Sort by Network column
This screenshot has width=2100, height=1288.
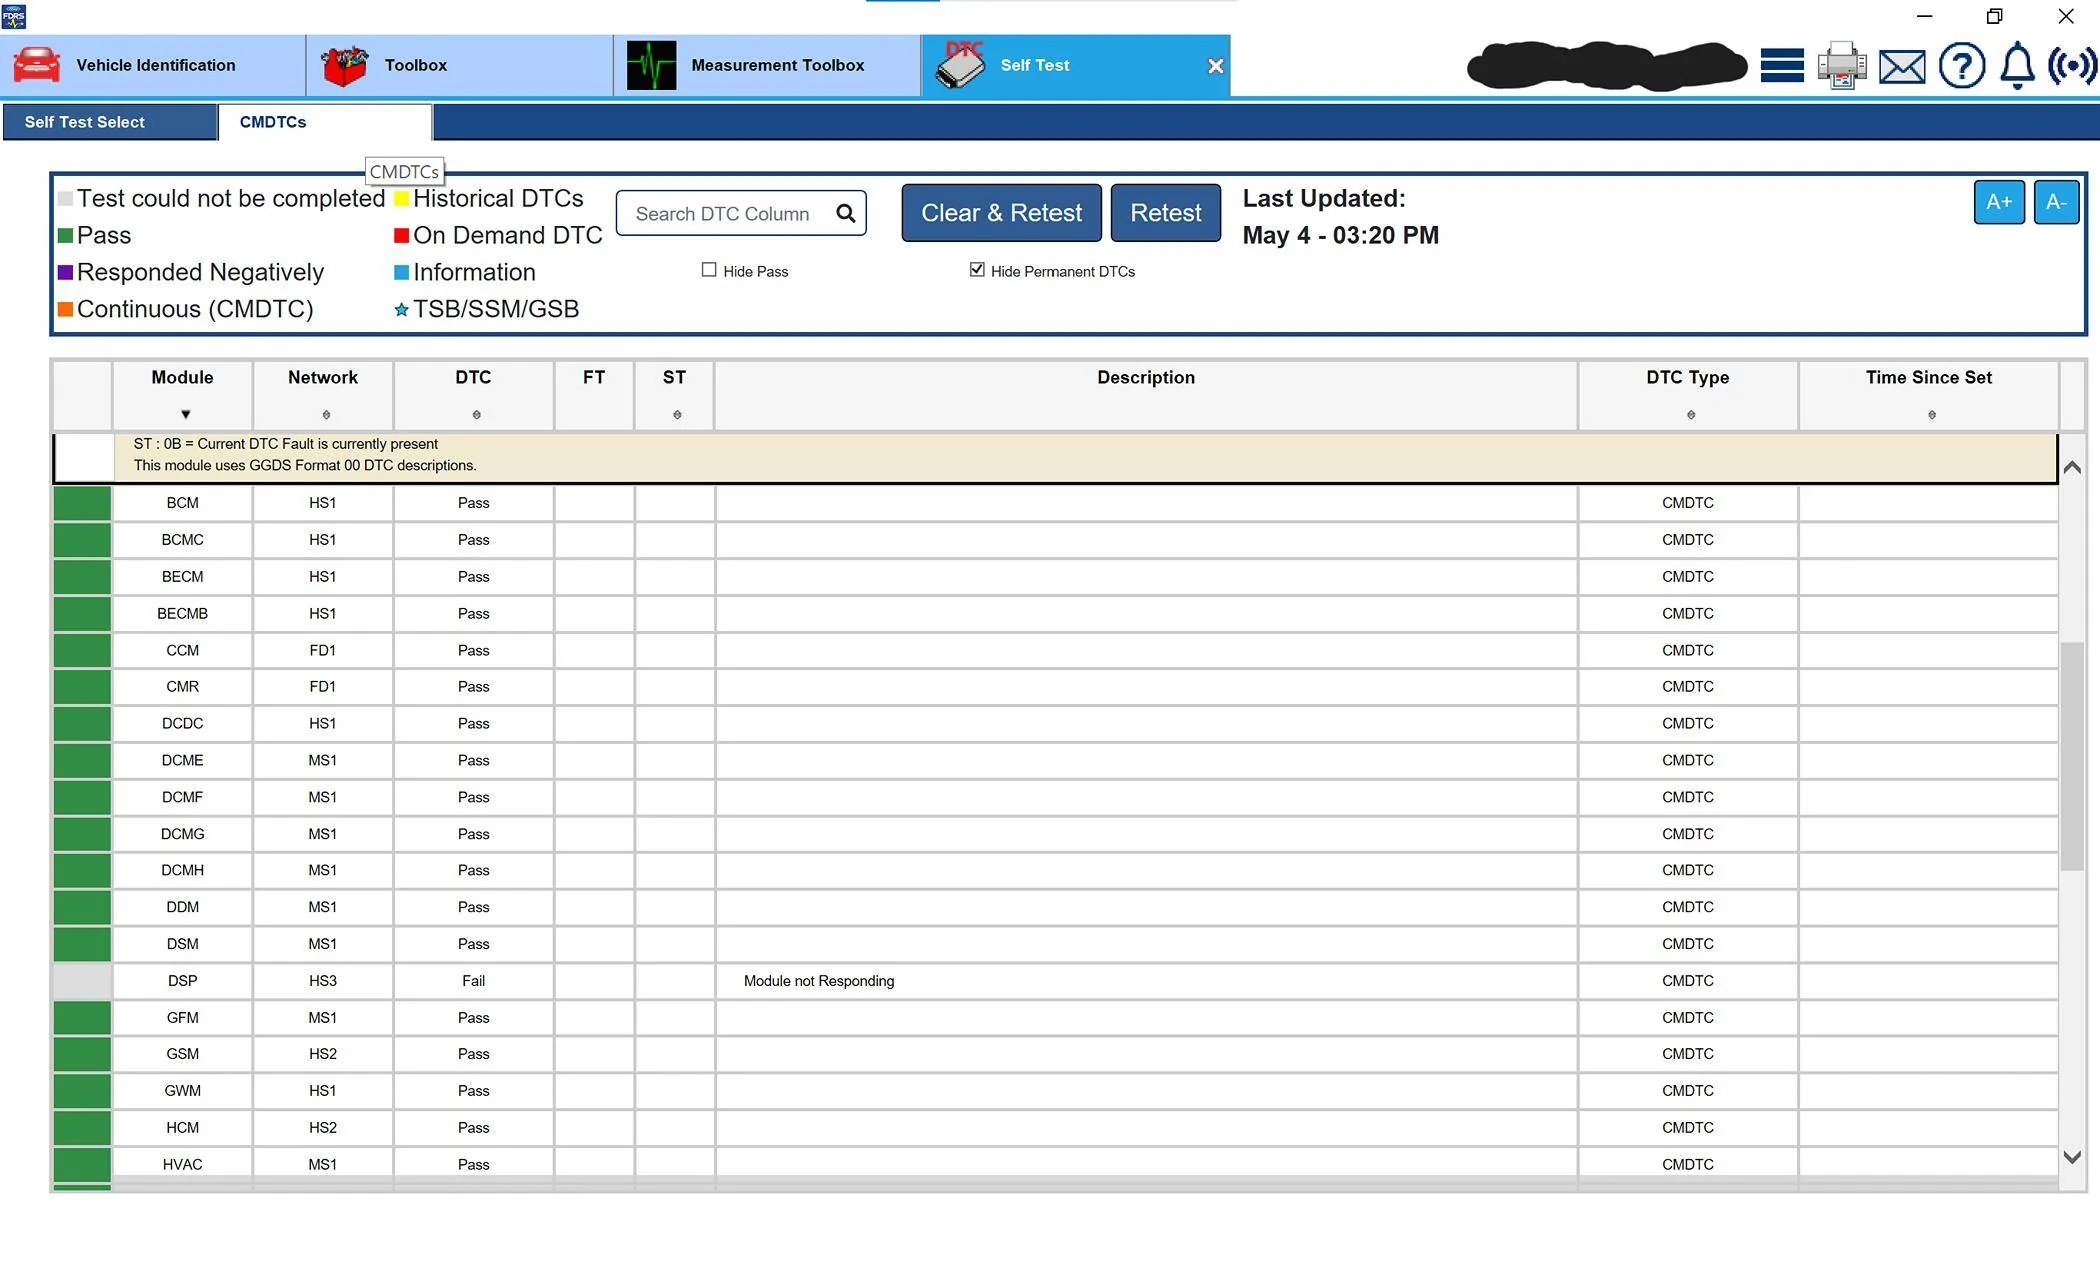click(x=326, y=415)
